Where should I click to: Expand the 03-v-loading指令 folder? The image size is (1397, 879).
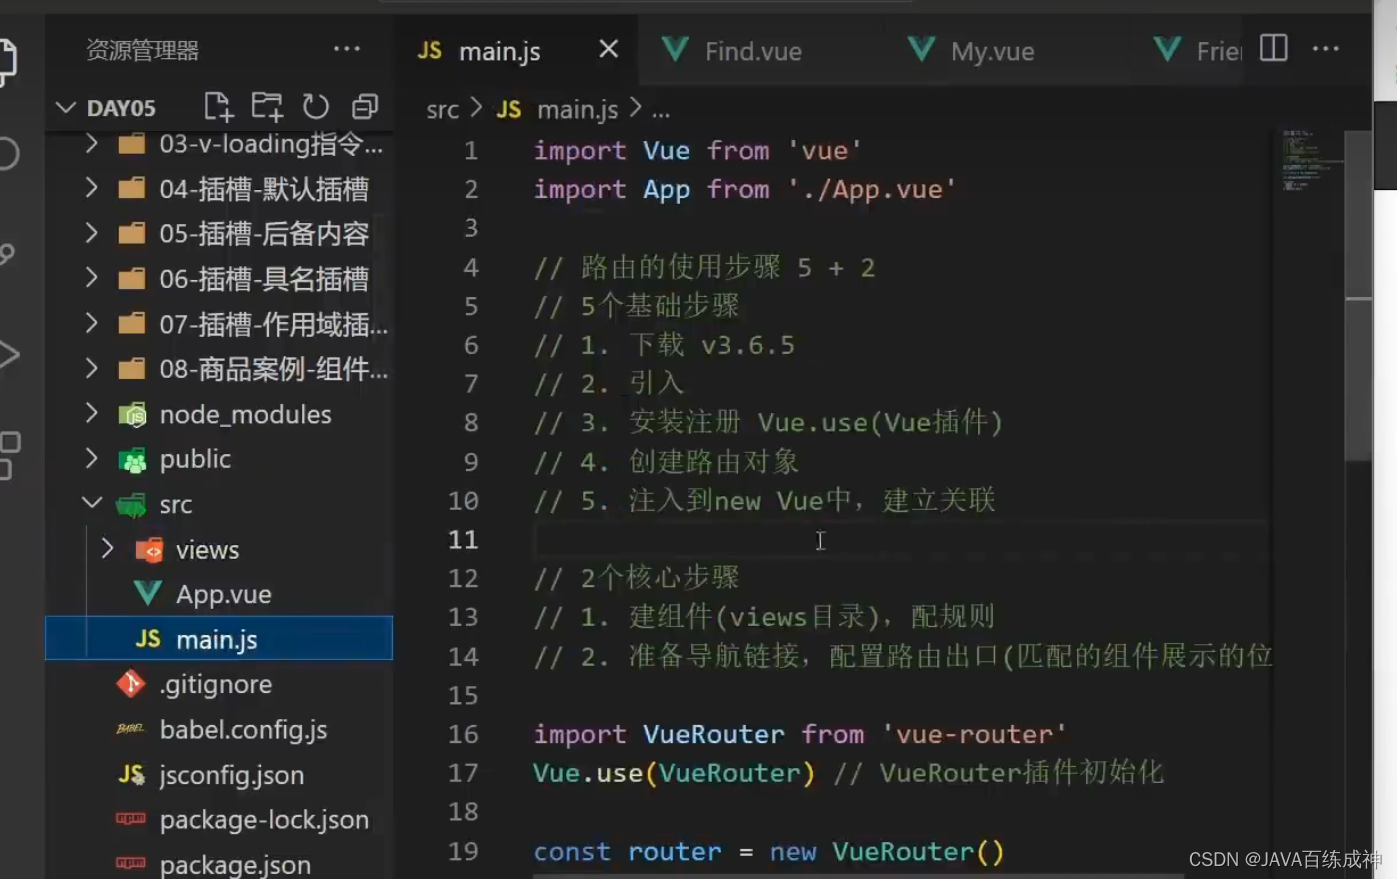click(91, 144)
